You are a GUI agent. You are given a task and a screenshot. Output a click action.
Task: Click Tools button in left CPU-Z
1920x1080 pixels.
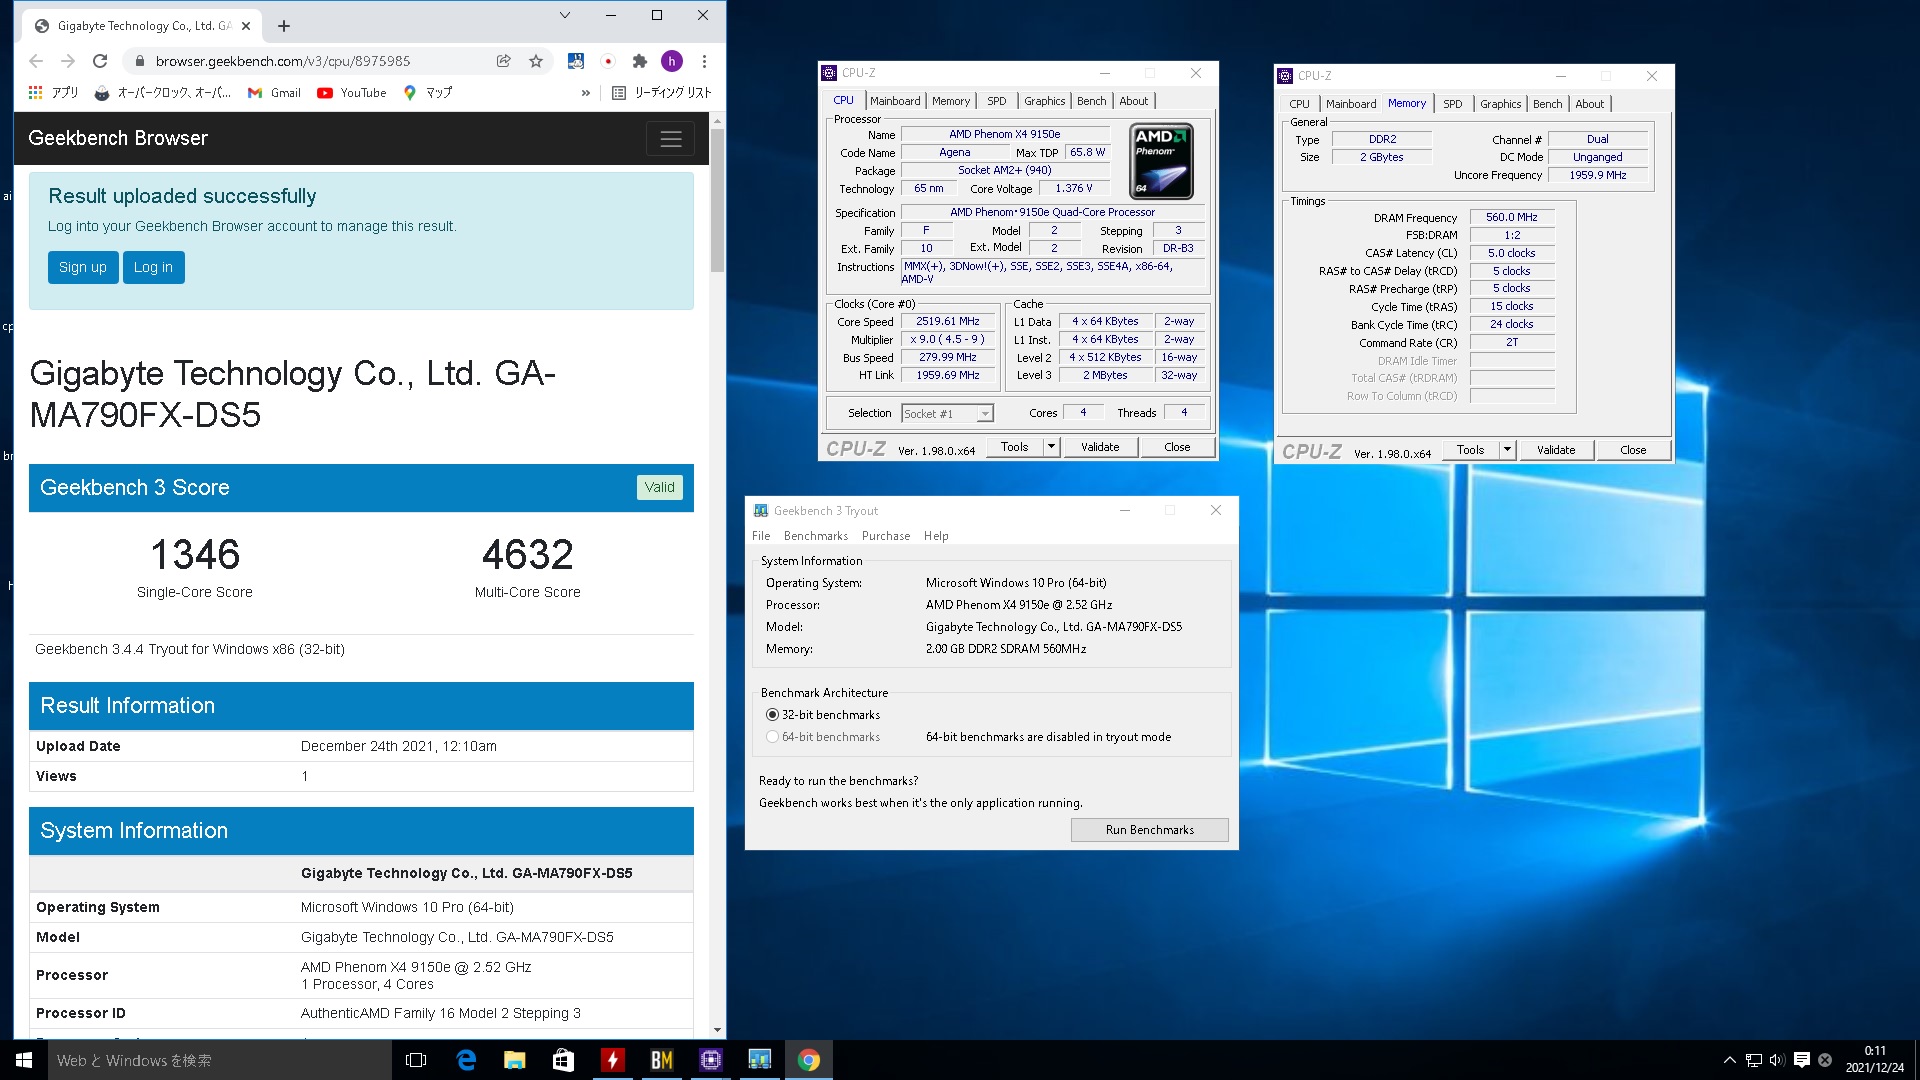pos(1015,447)
